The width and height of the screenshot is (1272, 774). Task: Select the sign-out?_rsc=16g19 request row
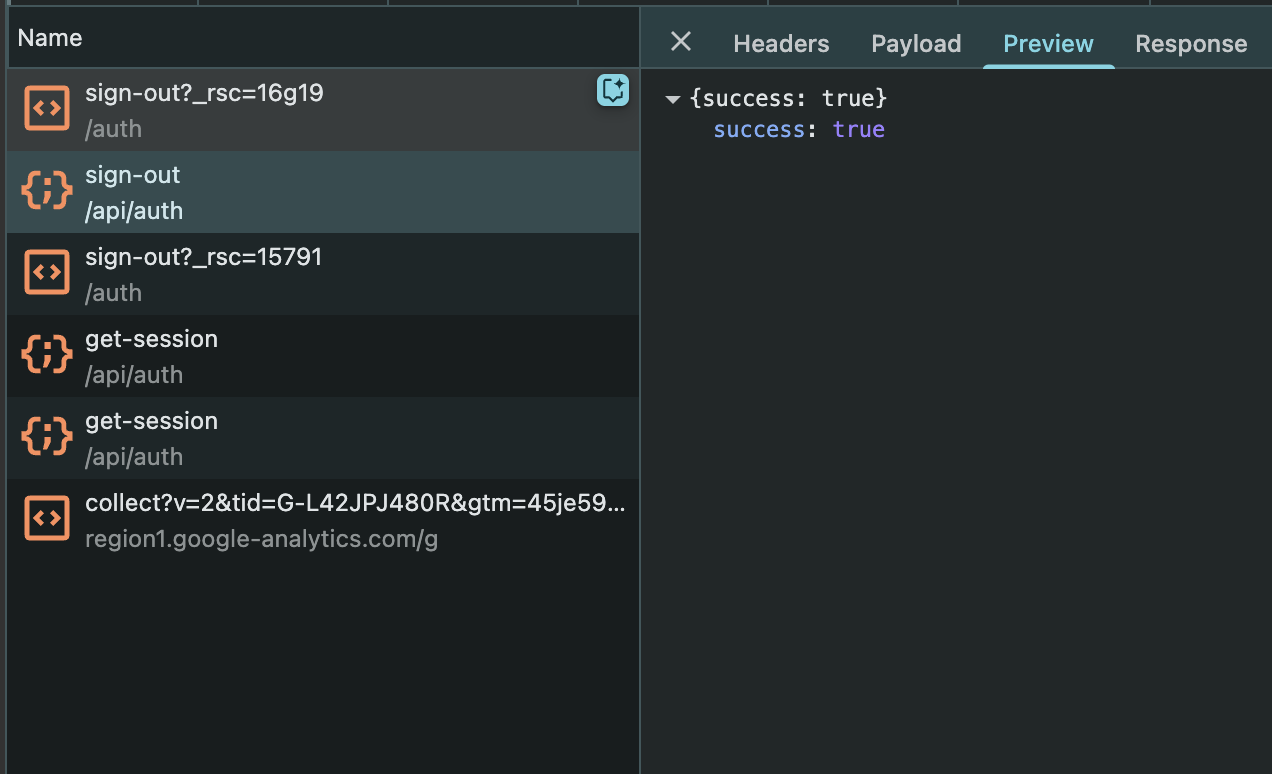point(300,109)
